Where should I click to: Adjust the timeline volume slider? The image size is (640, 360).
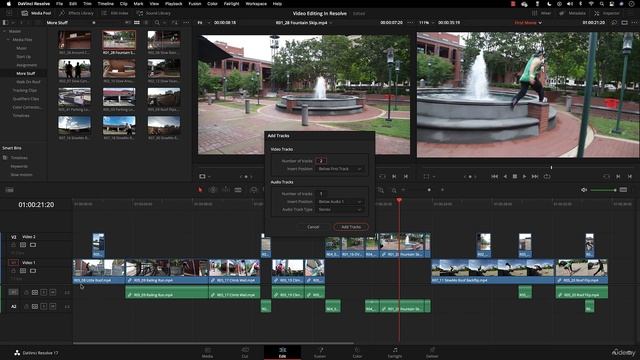(x=603, y=190)
